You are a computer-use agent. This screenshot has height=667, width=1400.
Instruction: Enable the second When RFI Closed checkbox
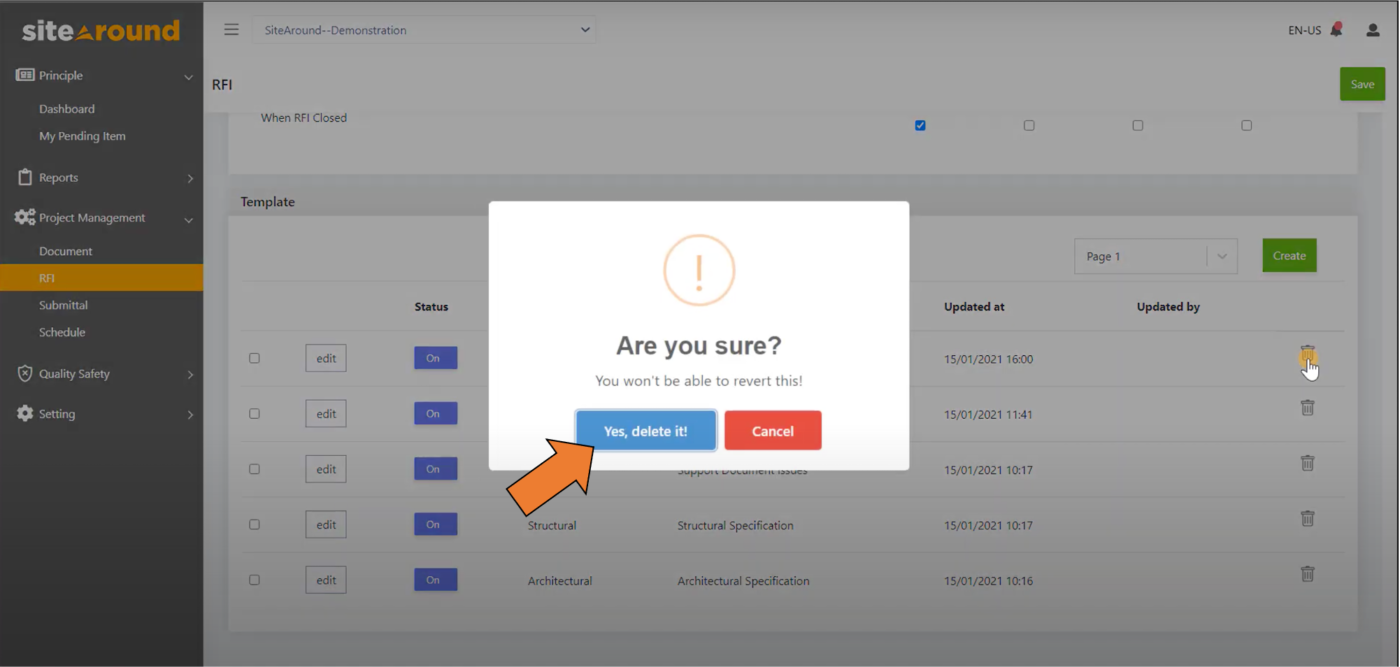(x=1029, y=124)
